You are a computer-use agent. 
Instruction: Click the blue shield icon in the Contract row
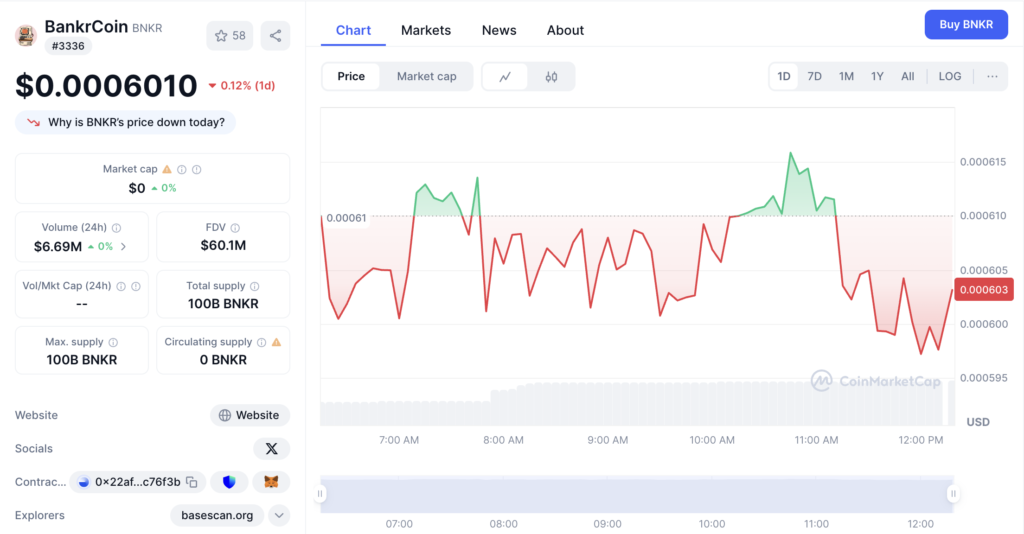click(x=229, y=482)
